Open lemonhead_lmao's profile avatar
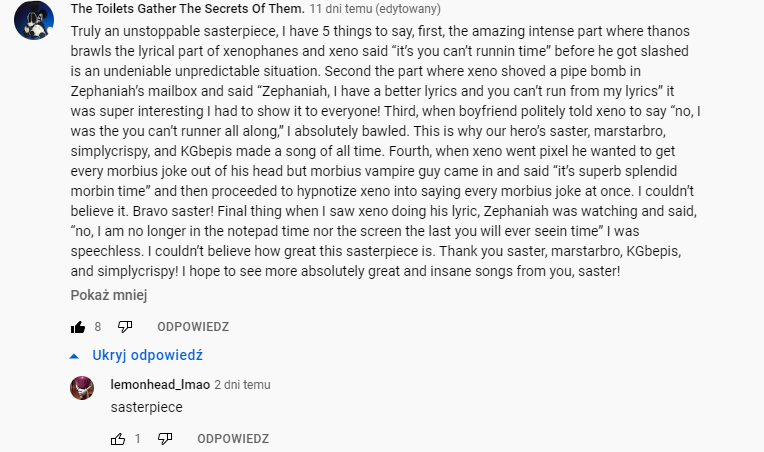Viewport: 764px width, 452px height. [x=82, y=387]
